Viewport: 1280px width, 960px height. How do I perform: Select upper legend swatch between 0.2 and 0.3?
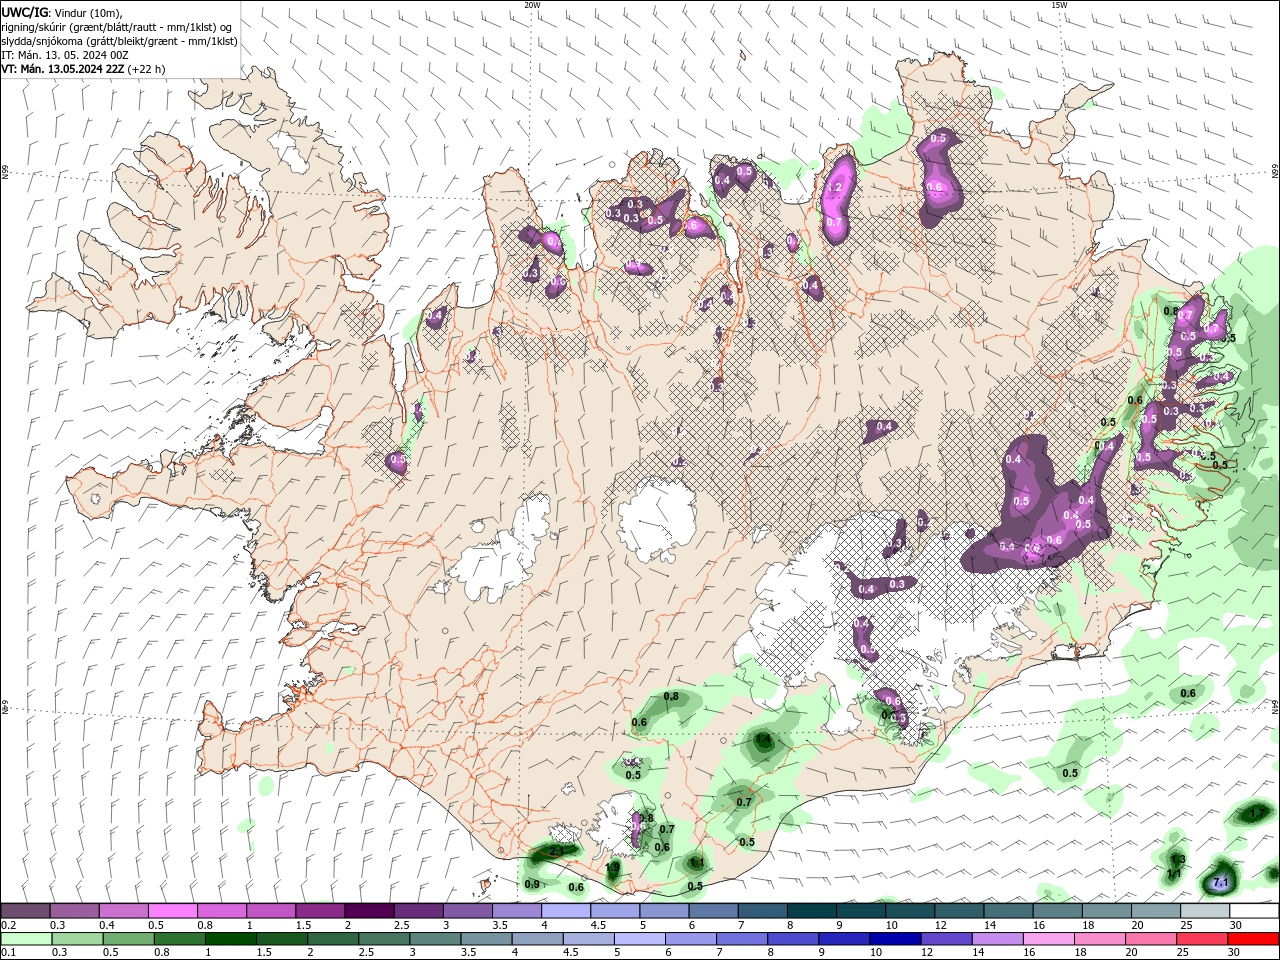pos(25,911)
